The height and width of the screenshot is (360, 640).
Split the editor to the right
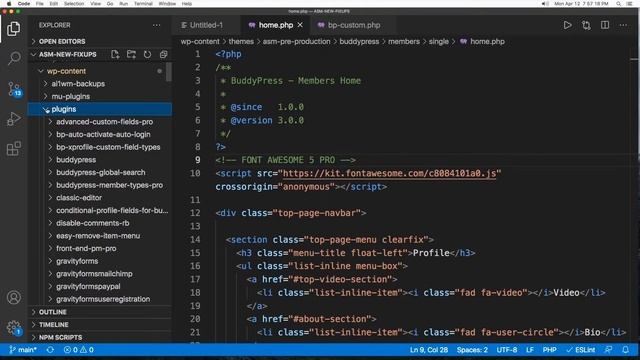[605, 25]
